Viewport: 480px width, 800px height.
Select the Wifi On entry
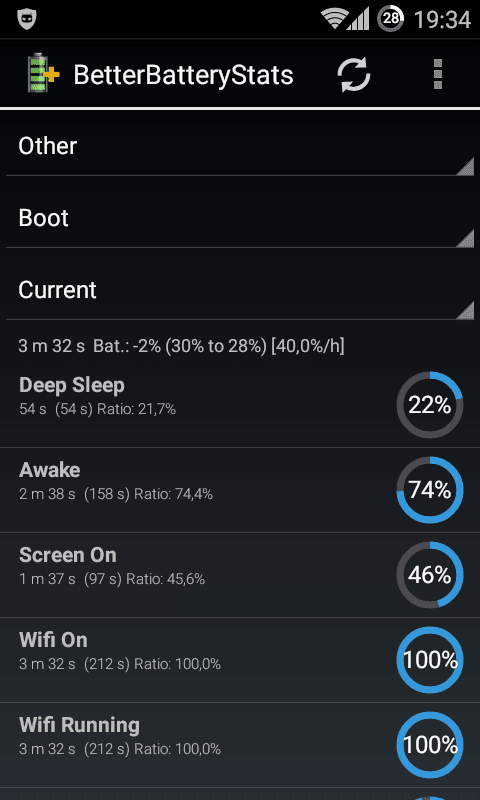click(240, 660)
